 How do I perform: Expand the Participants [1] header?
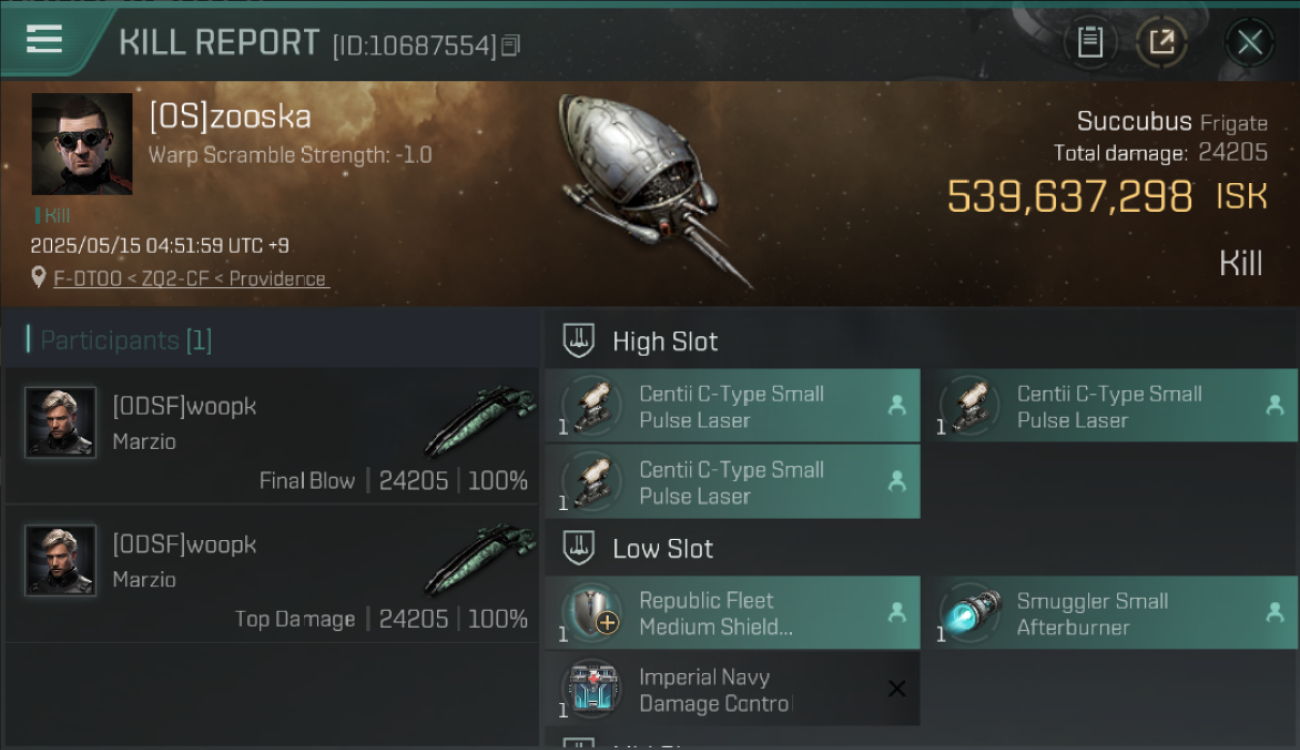tap(126, 340)
